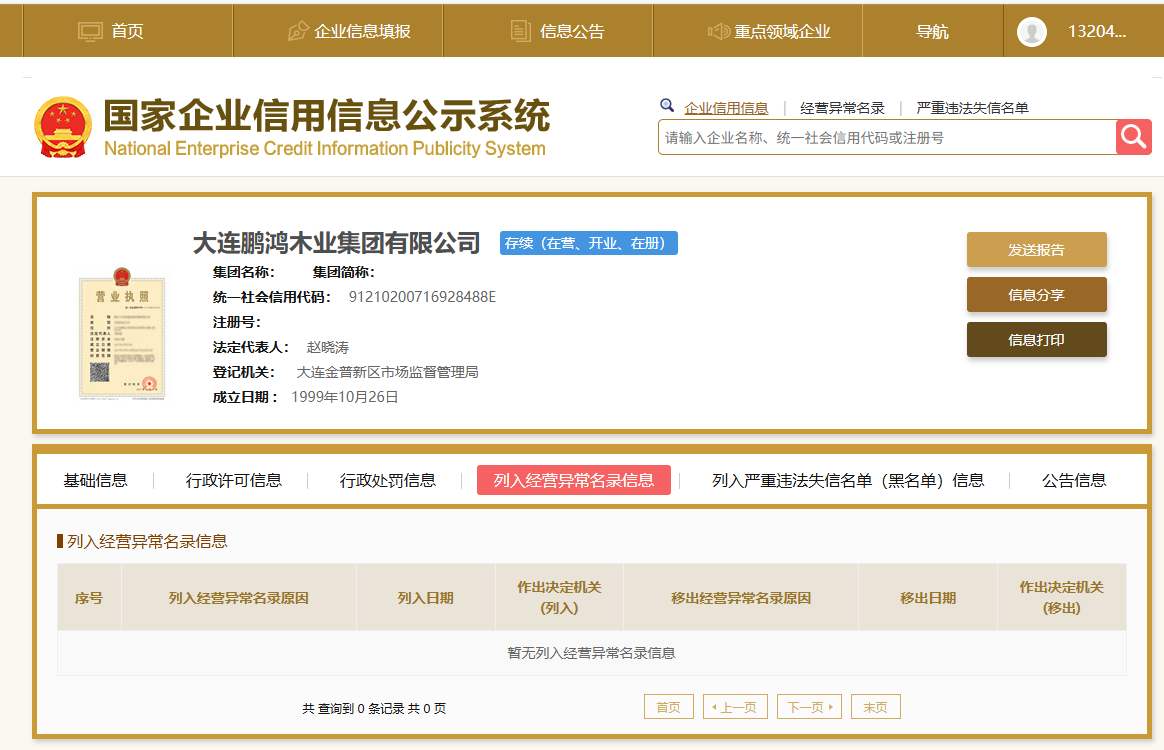The height and width of the screenshot is (750, 1164).
Task: Switch to the 行政许可信息 tab
Action: (x=234, y=480)
